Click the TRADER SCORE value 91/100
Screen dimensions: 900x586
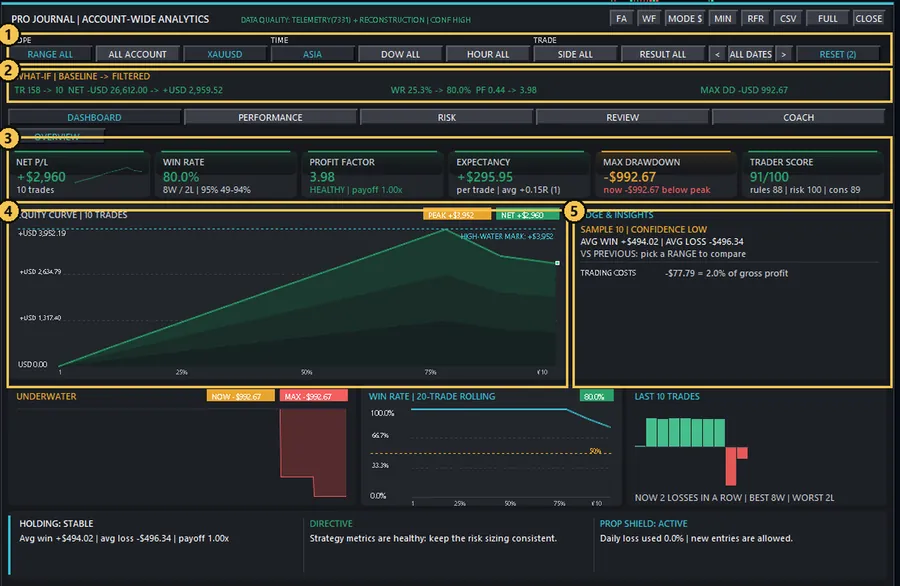point(769,177)
